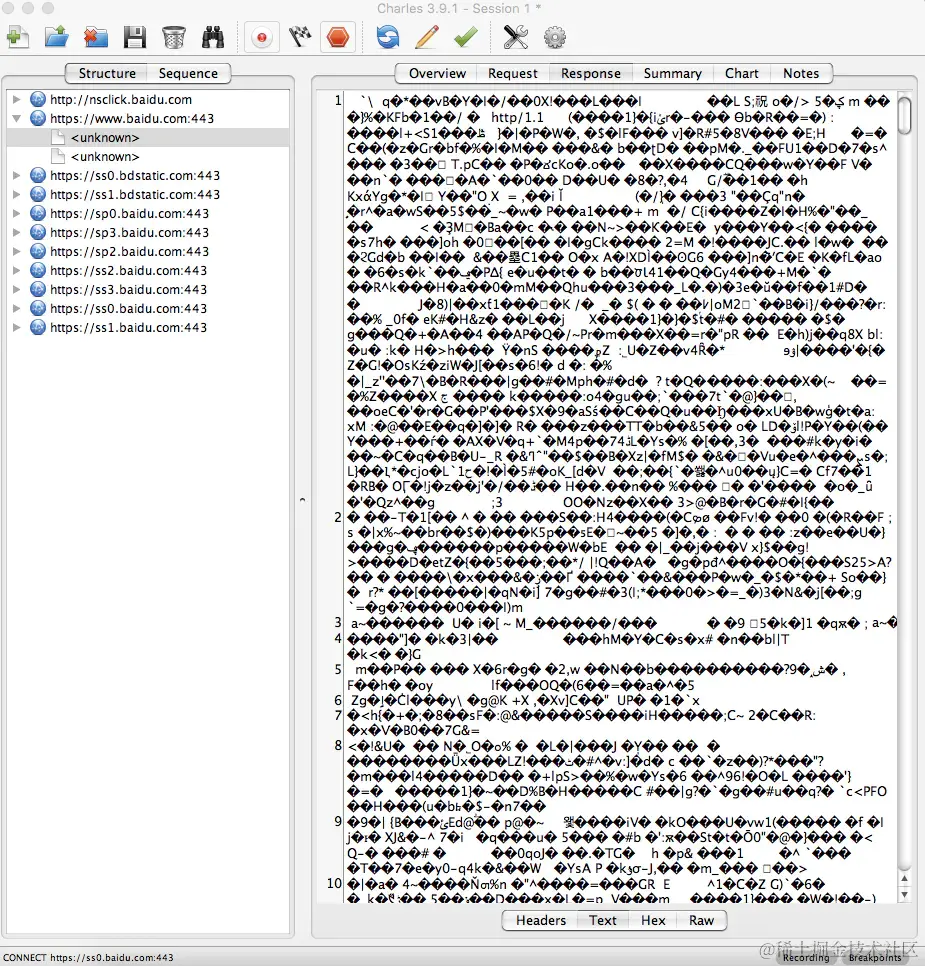The image size is (925, 966).
Task: Expand sp0.baidu.com:443 node
Action: 17,214
